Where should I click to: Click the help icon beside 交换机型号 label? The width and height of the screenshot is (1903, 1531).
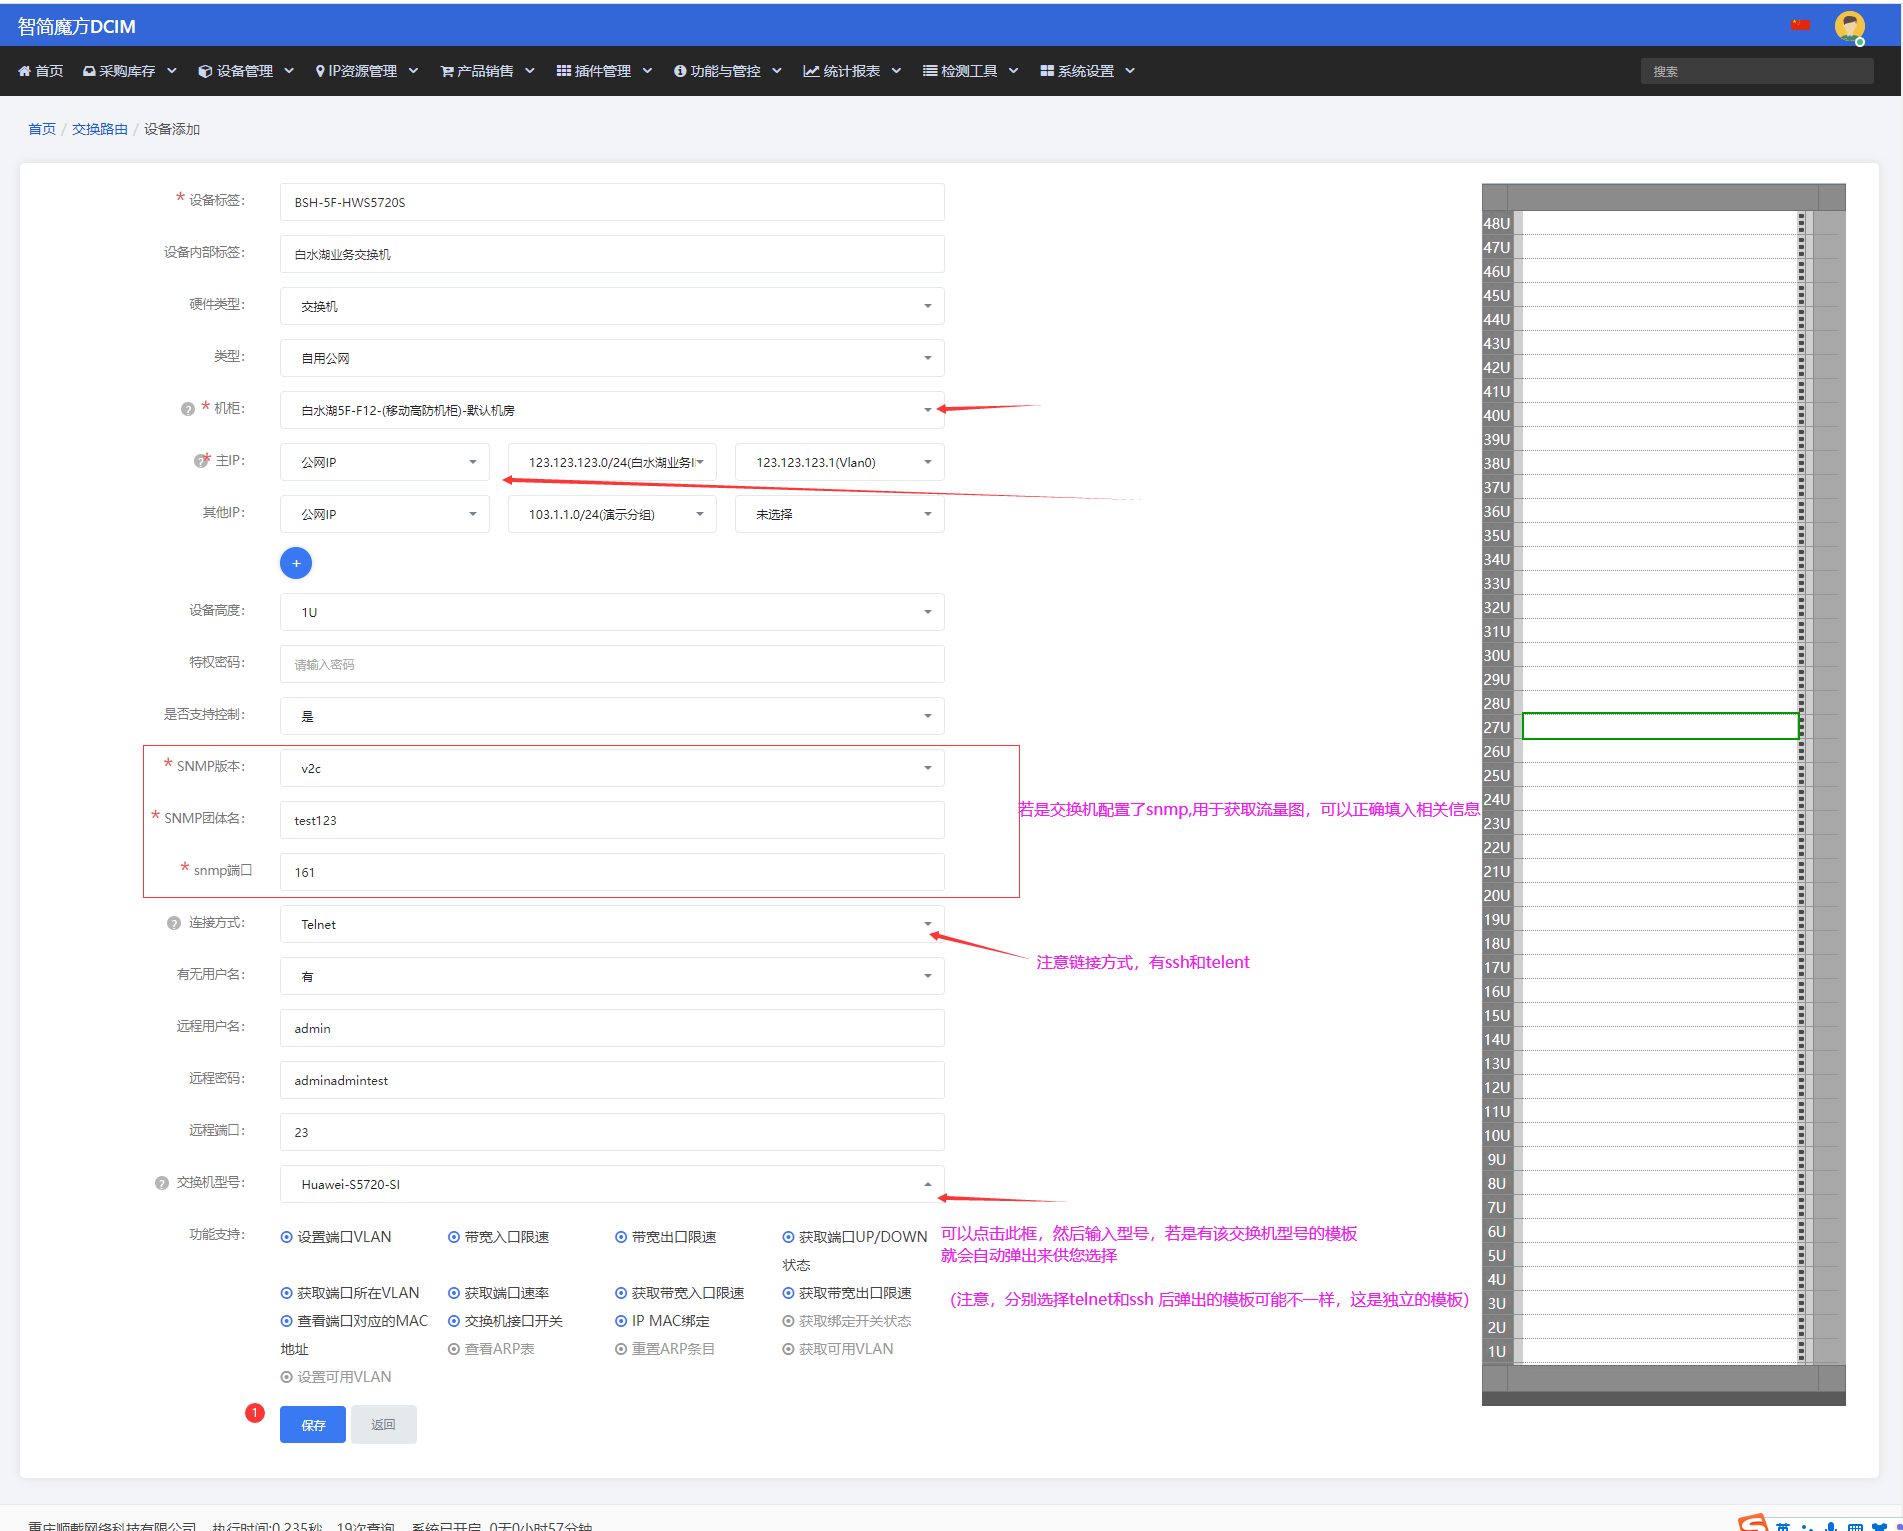point(162,1183)
